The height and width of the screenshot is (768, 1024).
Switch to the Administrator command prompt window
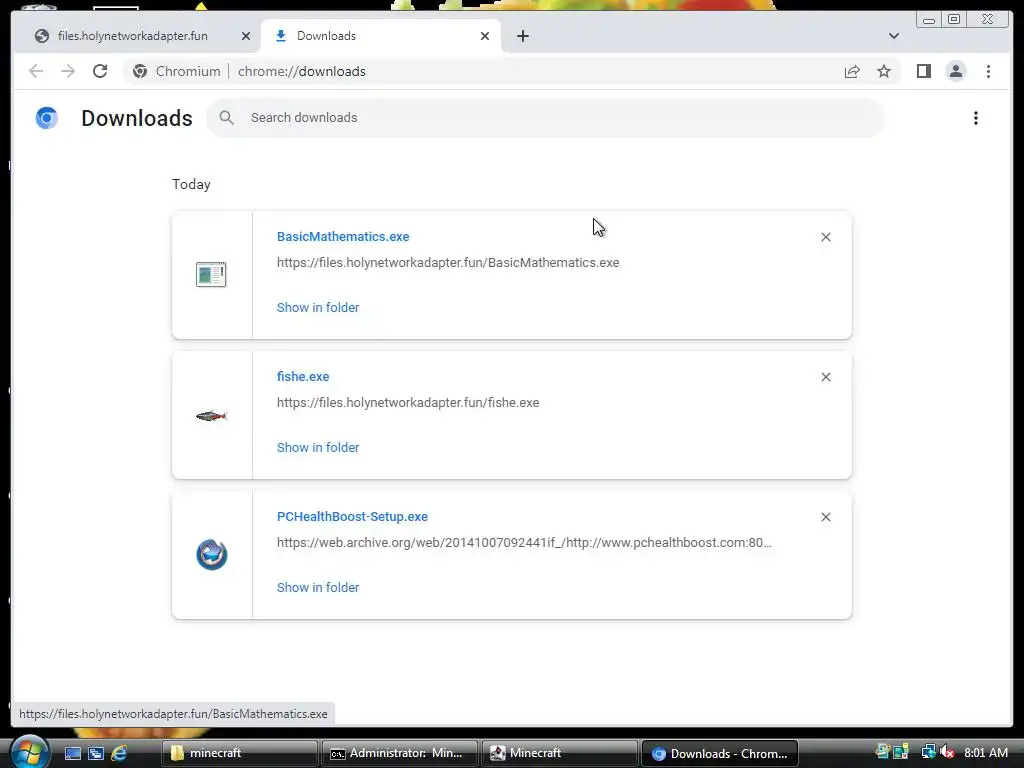399,753
